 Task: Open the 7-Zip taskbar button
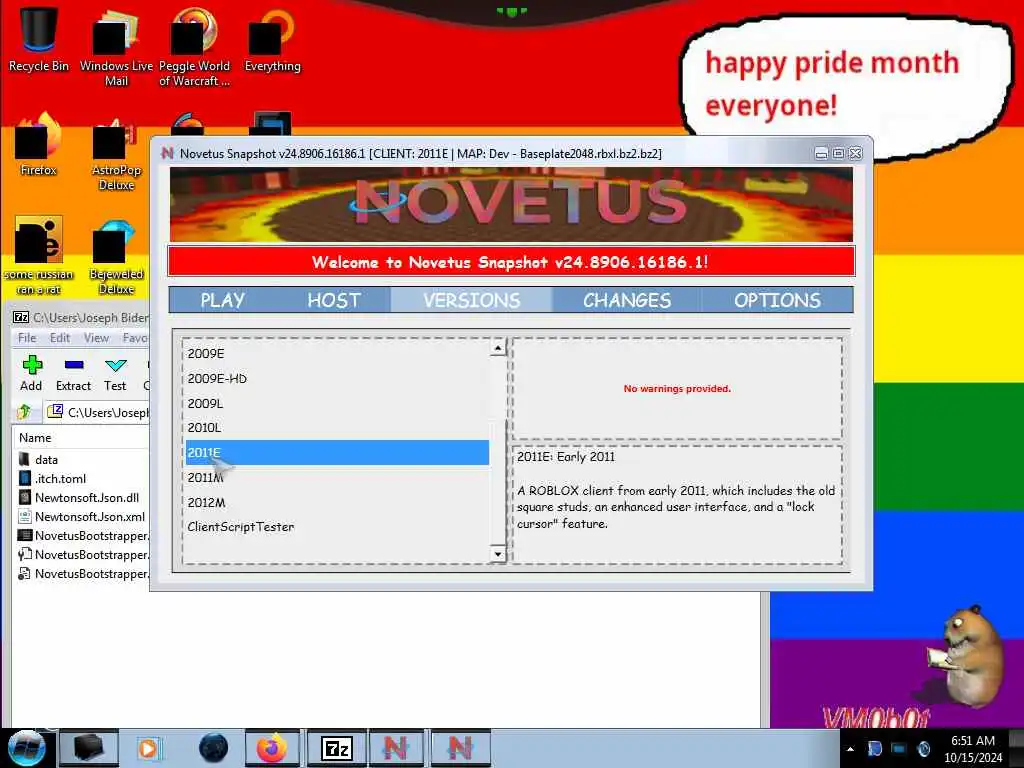(337, 748)
